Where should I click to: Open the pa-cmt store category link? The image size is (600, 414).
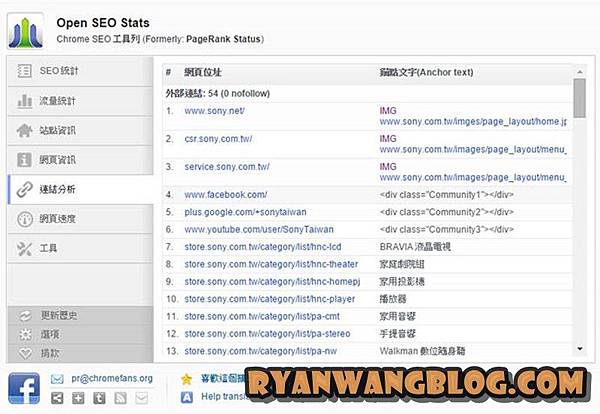(x=262, y=316)
